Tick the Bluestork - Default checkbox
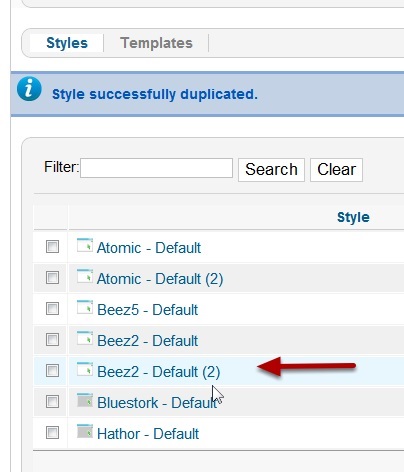This screenshot has height=472, width=404. coord(52,401)
